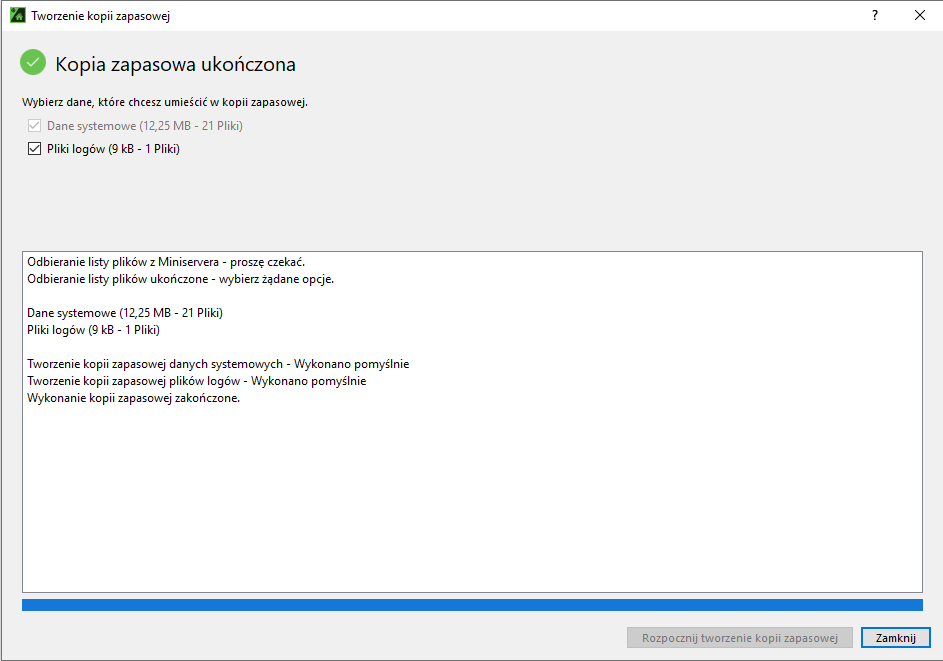This screenshot has width=943, height=661.
Task: Select log line about plików logów backup success
Action: click(196, 381)
